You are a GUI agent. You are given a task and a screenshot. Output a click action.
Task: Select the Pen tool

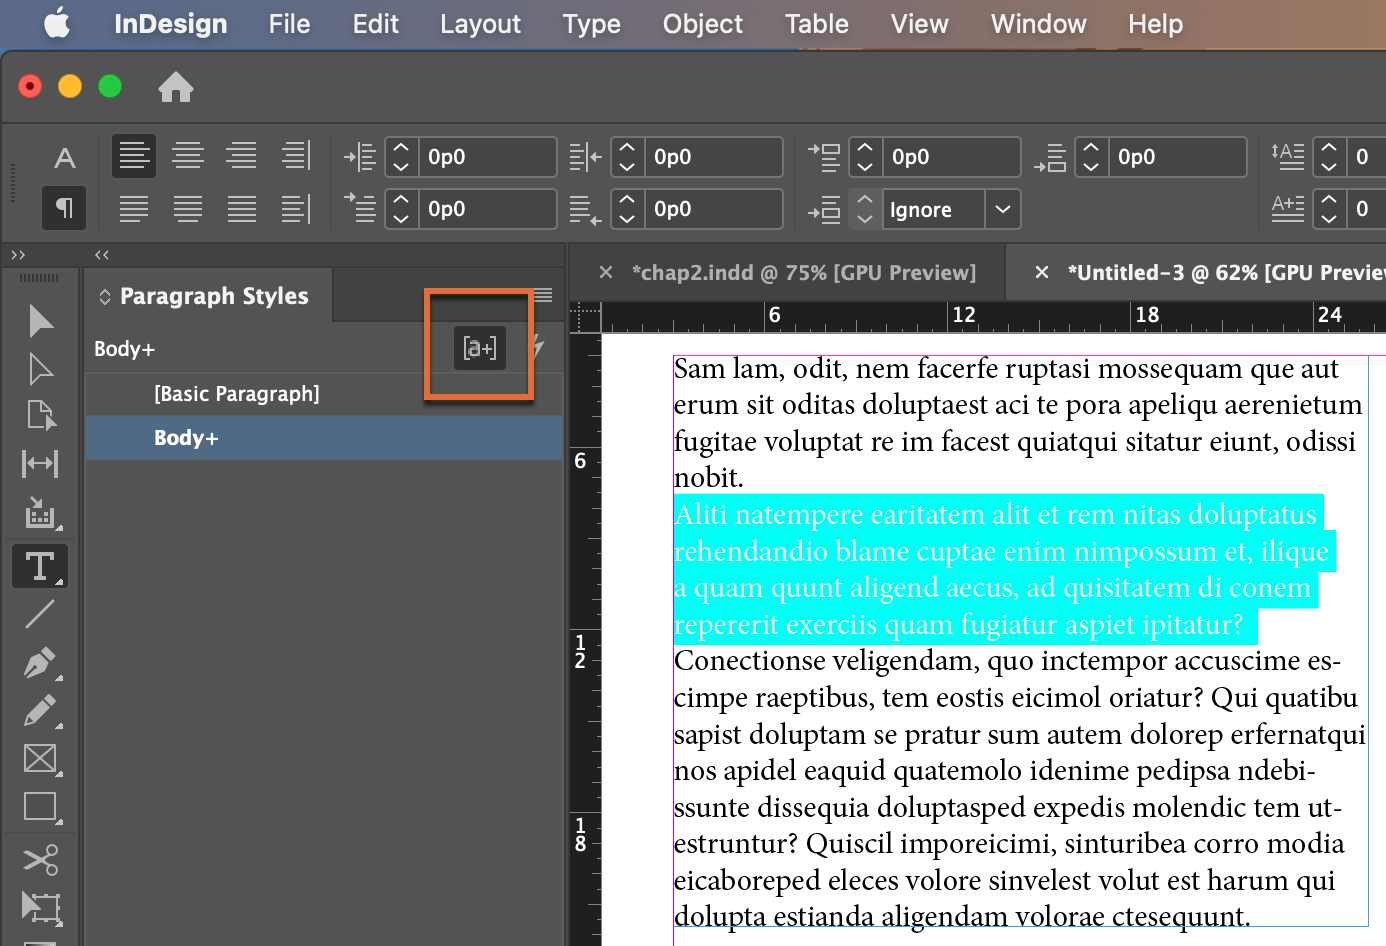coord(39,662)
